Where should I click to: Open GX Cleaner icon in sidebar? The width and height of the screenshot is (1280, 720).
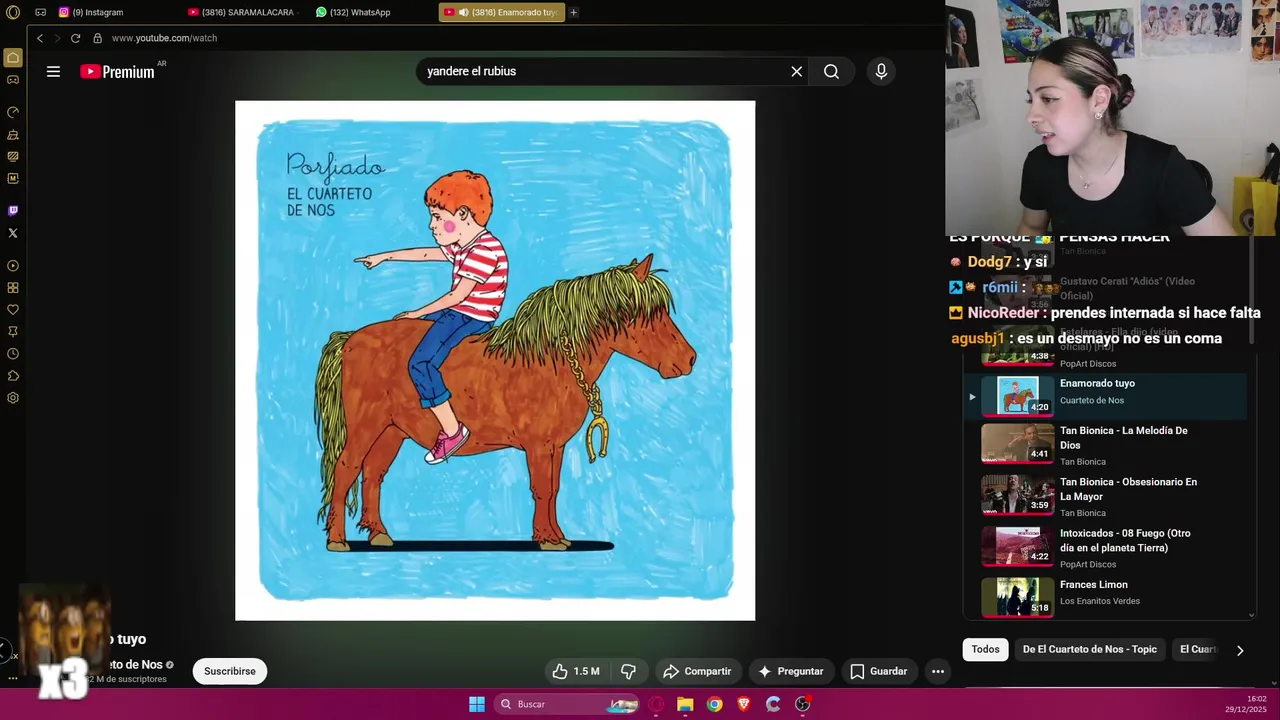pos(13,134)
